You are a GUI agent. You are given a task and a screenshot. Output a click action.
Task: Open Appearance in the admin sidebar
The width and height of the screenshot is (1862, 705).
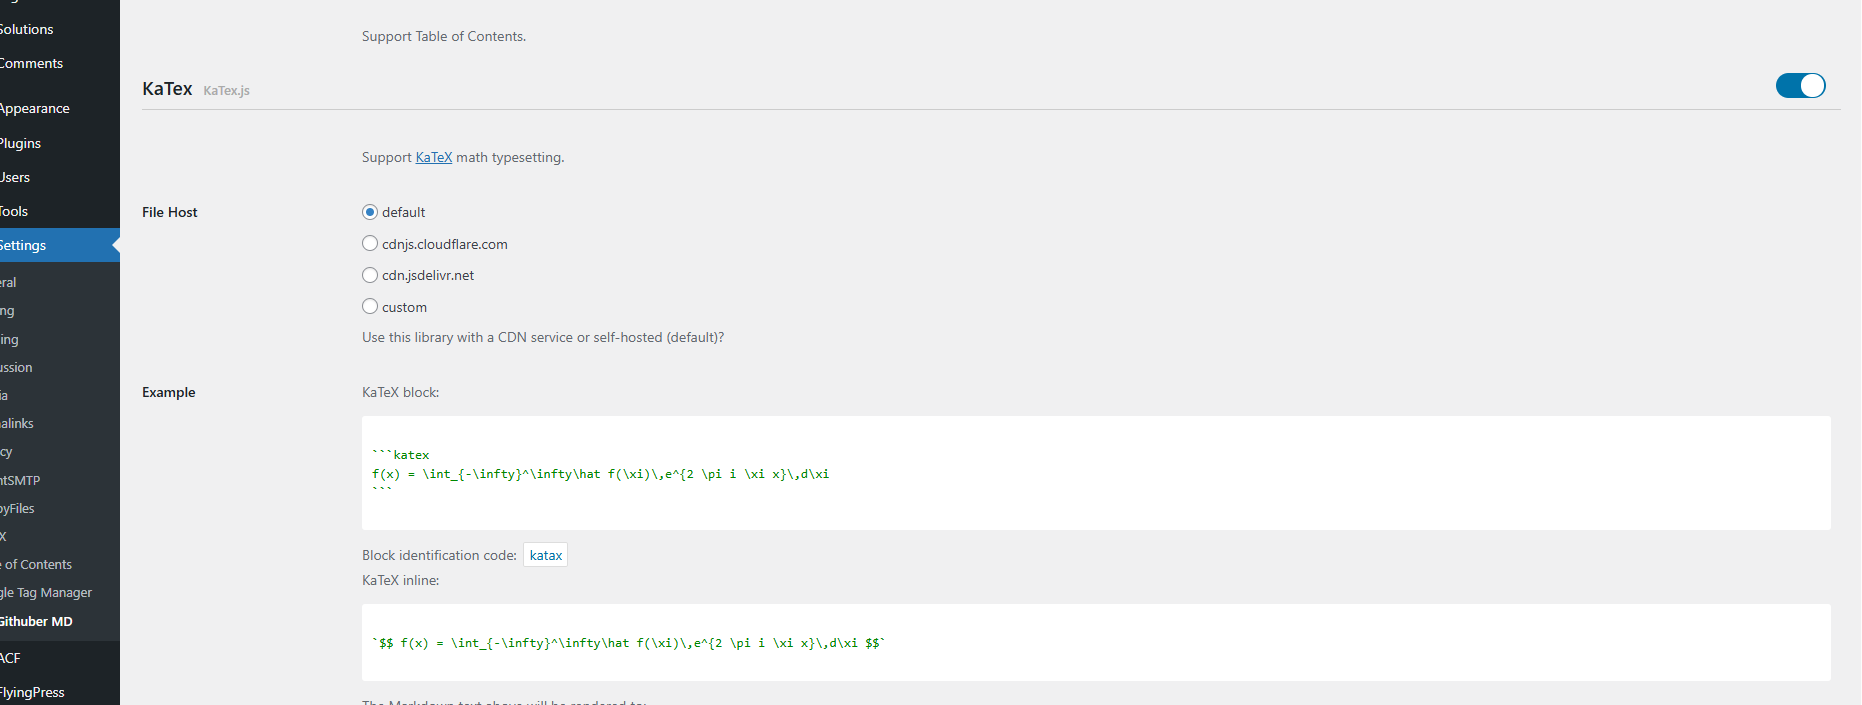[35, 108]
